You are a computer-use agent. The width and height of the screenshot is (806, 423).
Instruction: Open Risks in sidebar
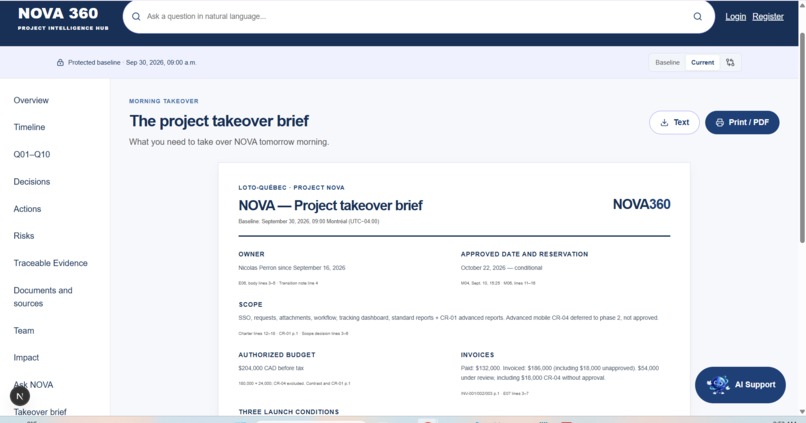pos(24,236)
